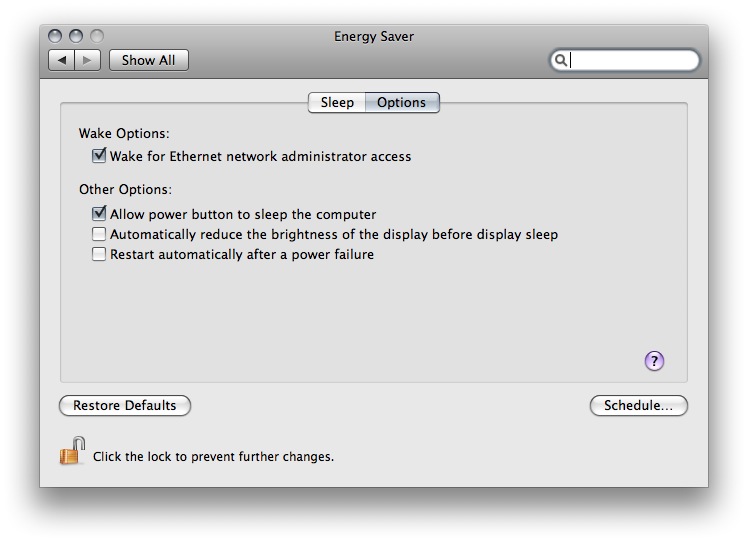Uncheck Allow power button to sleep the computer

[99, 213]
